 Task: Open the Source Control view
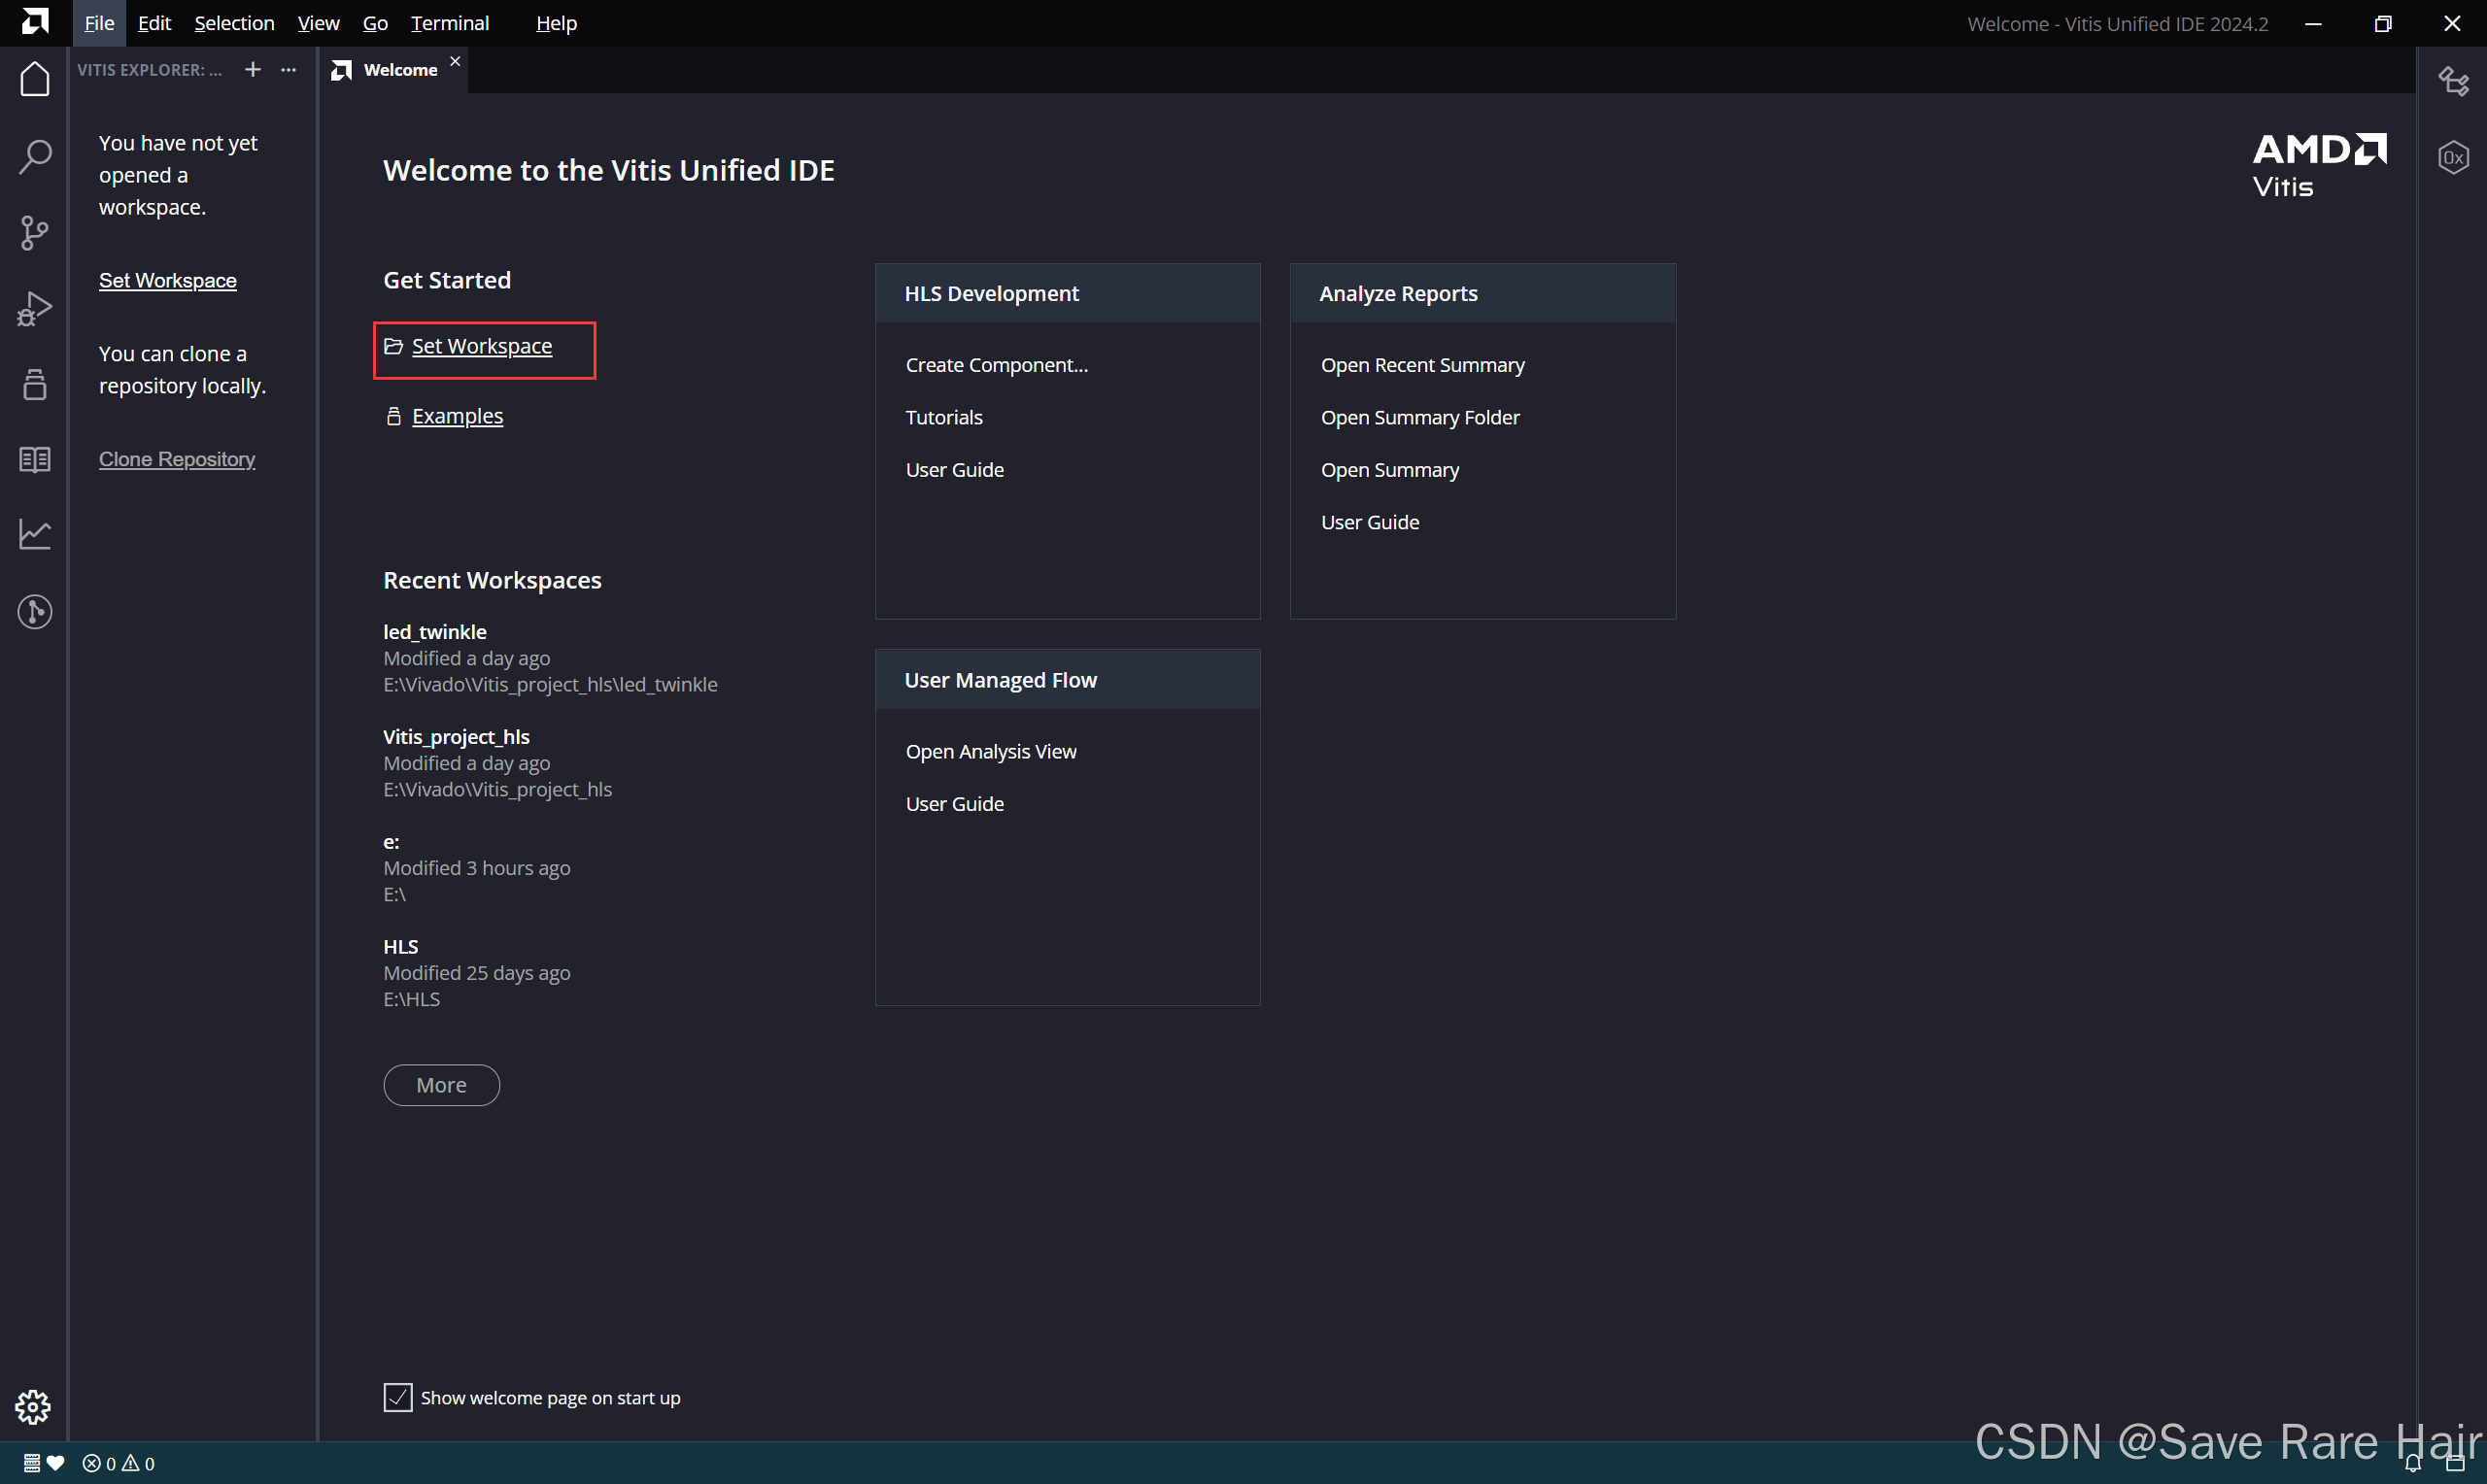[35, 233]
